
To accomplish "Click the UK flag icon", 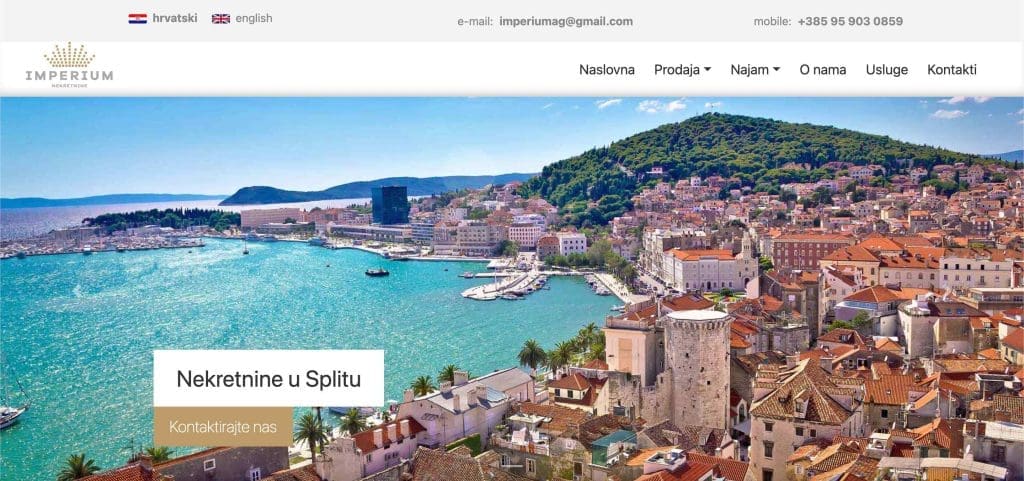I will click(221, 18).
